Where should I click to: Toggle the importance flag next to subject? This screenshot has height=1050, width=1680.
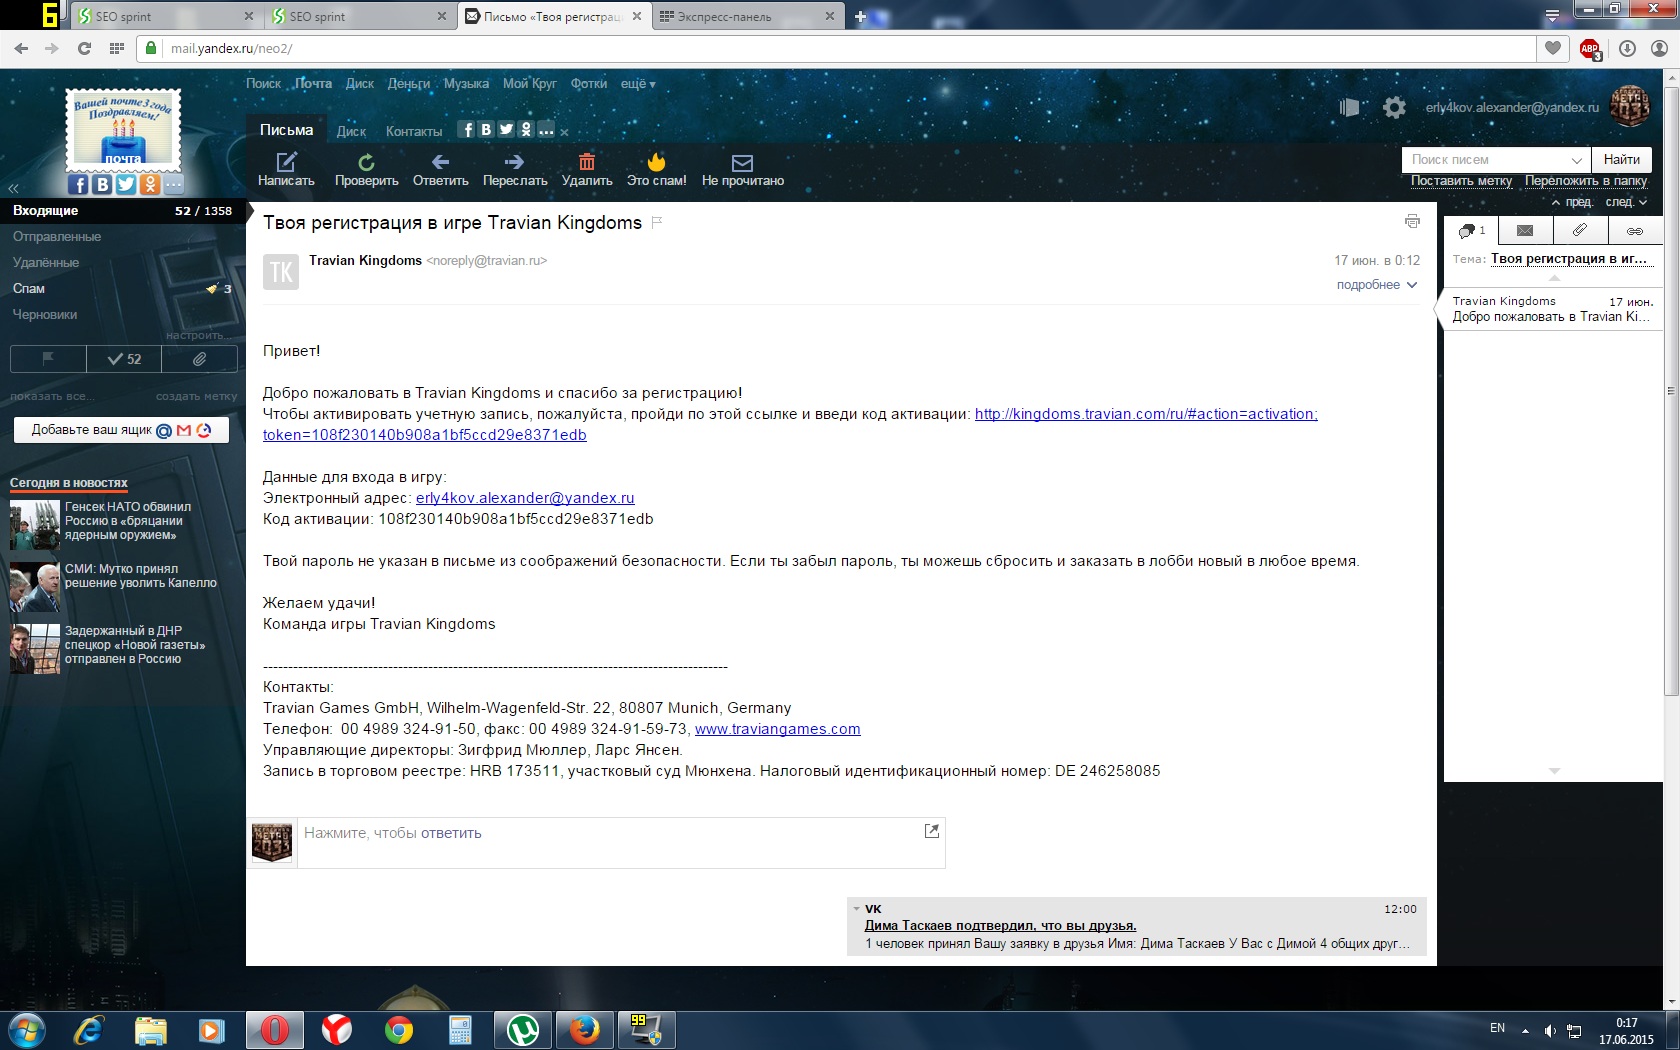click(657, 222)
